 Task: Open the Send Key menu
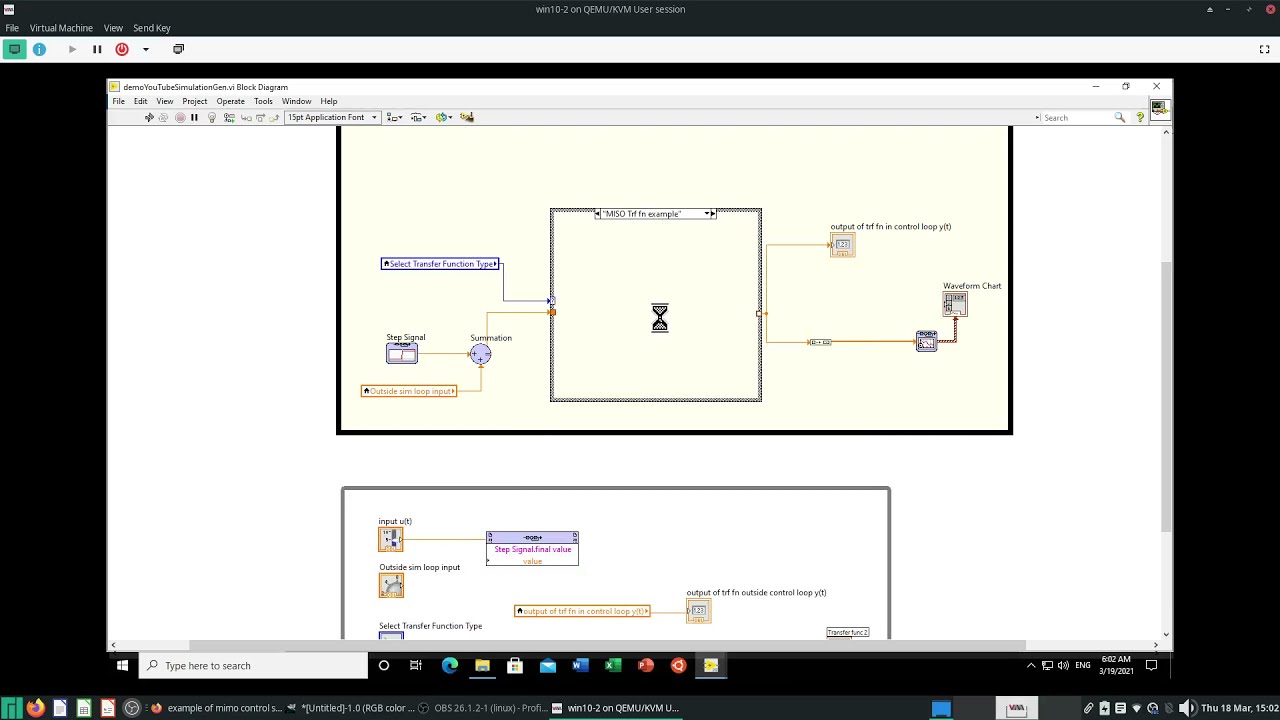152,28
